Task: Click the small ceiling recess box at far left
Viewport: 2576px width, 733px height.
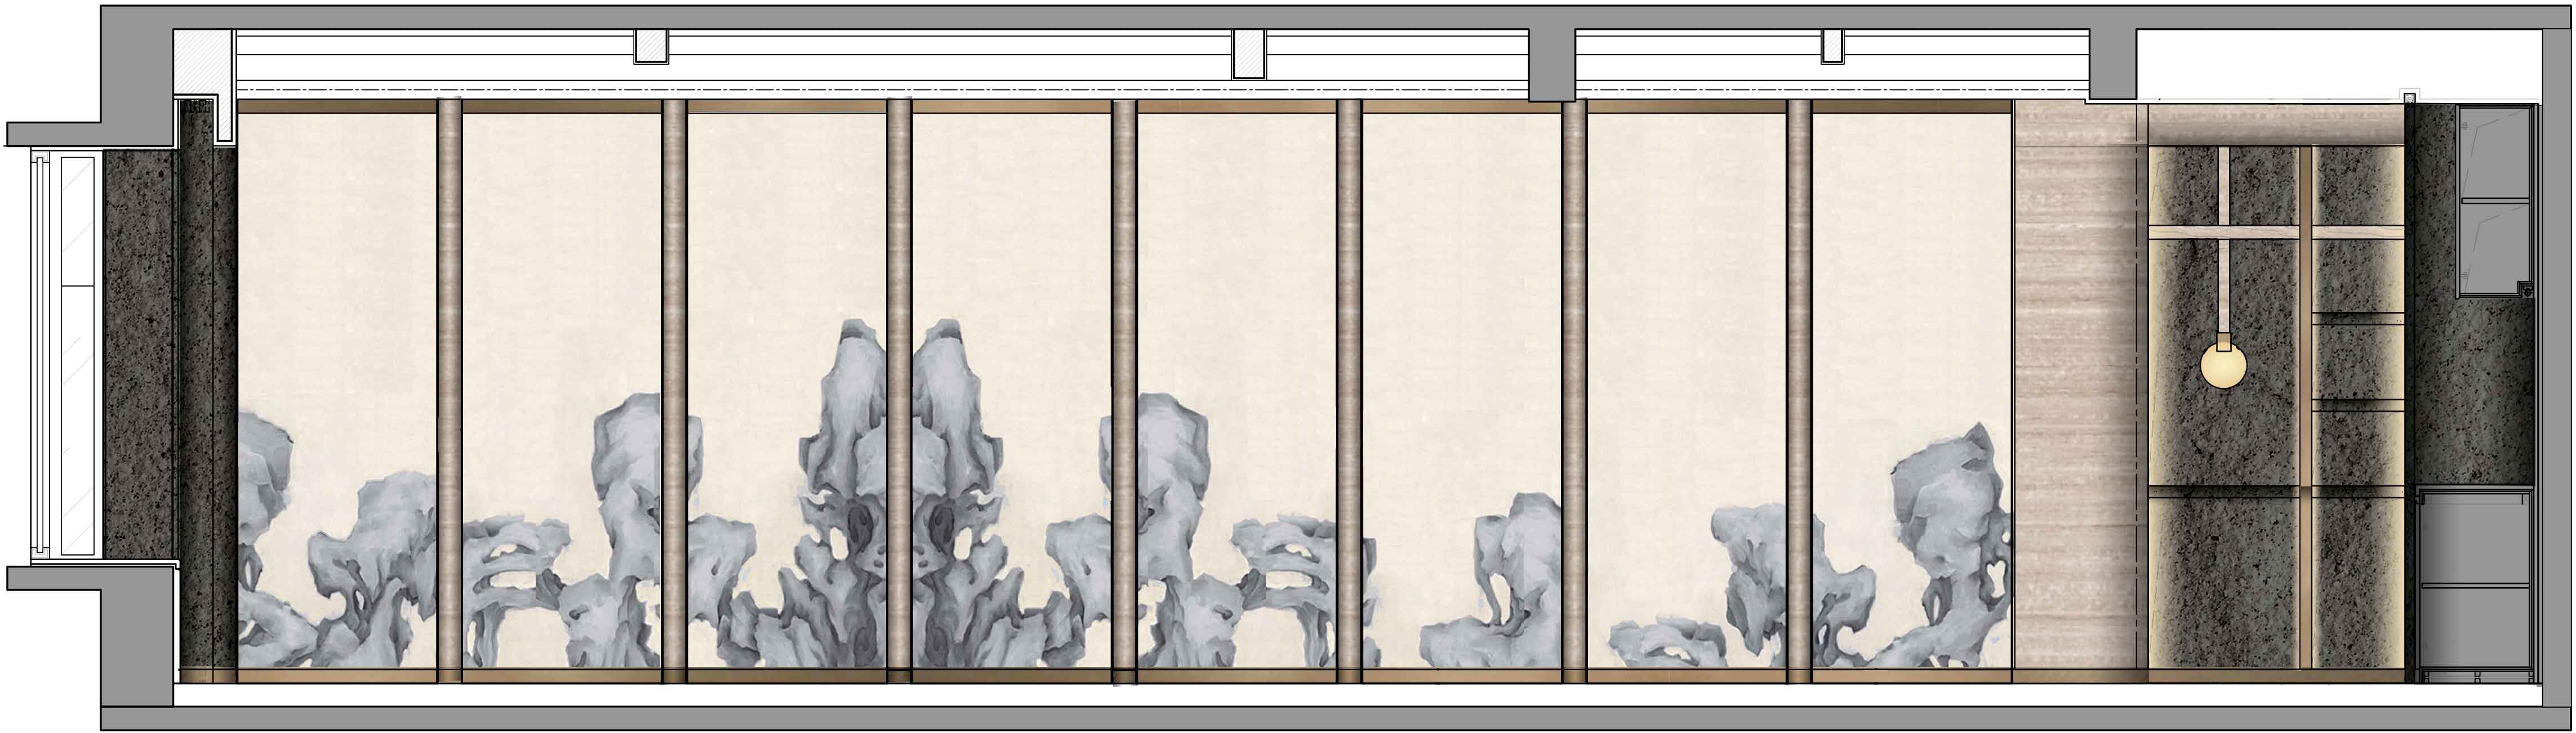Action: coord(651,46)
